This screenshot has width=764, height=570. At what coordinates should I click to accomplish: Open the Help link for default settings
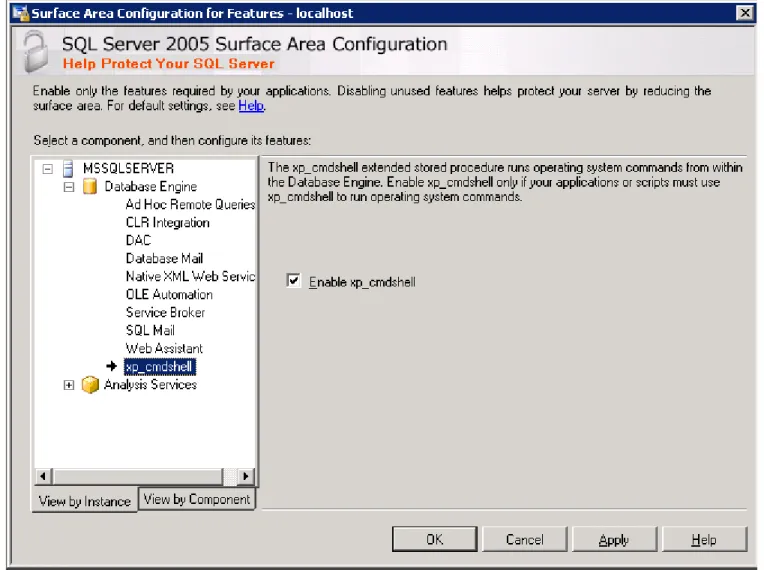pyautogui.click(x=251, y=106)
